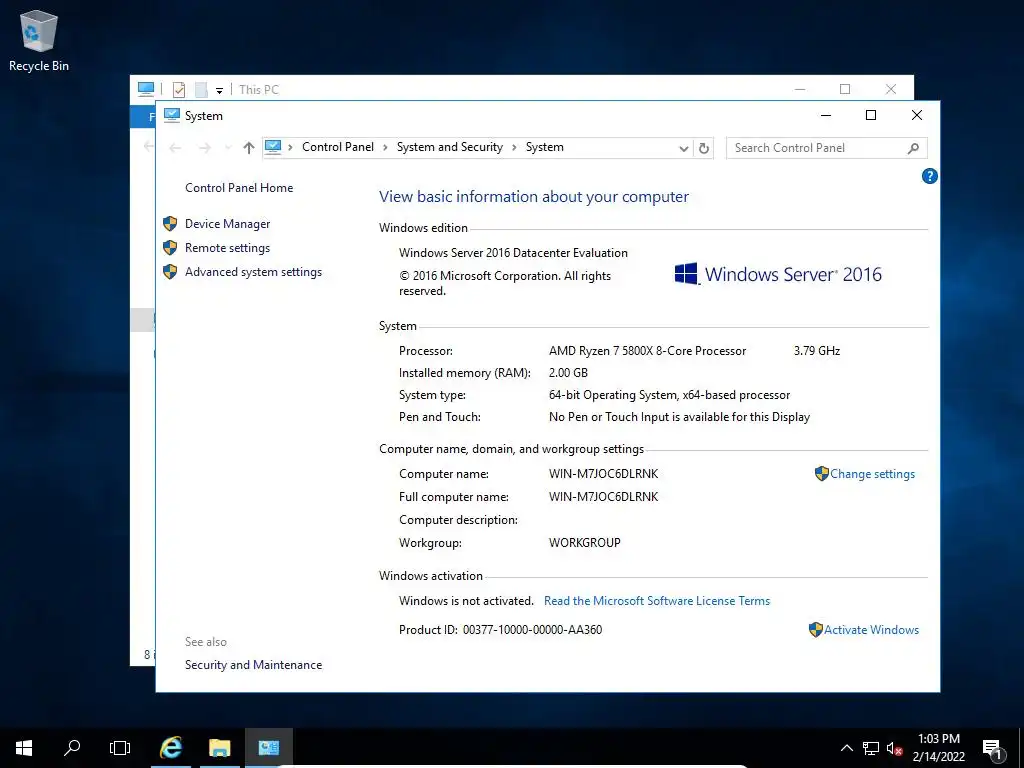Expand the address bar history dropdown
The width and height of the screenshot is (1024, 768).
[683, 148]
